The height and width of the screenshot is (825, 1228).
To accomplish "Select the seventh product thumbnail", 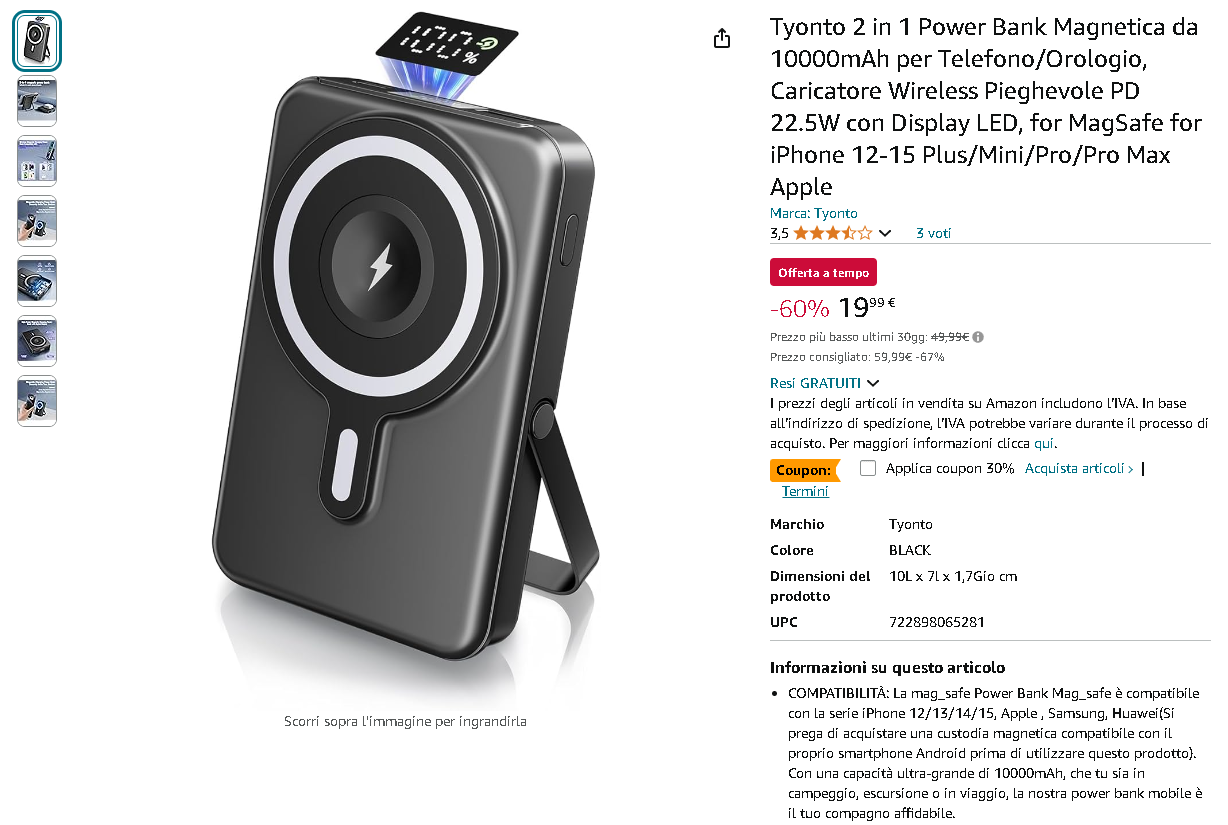I will [37, 401].
